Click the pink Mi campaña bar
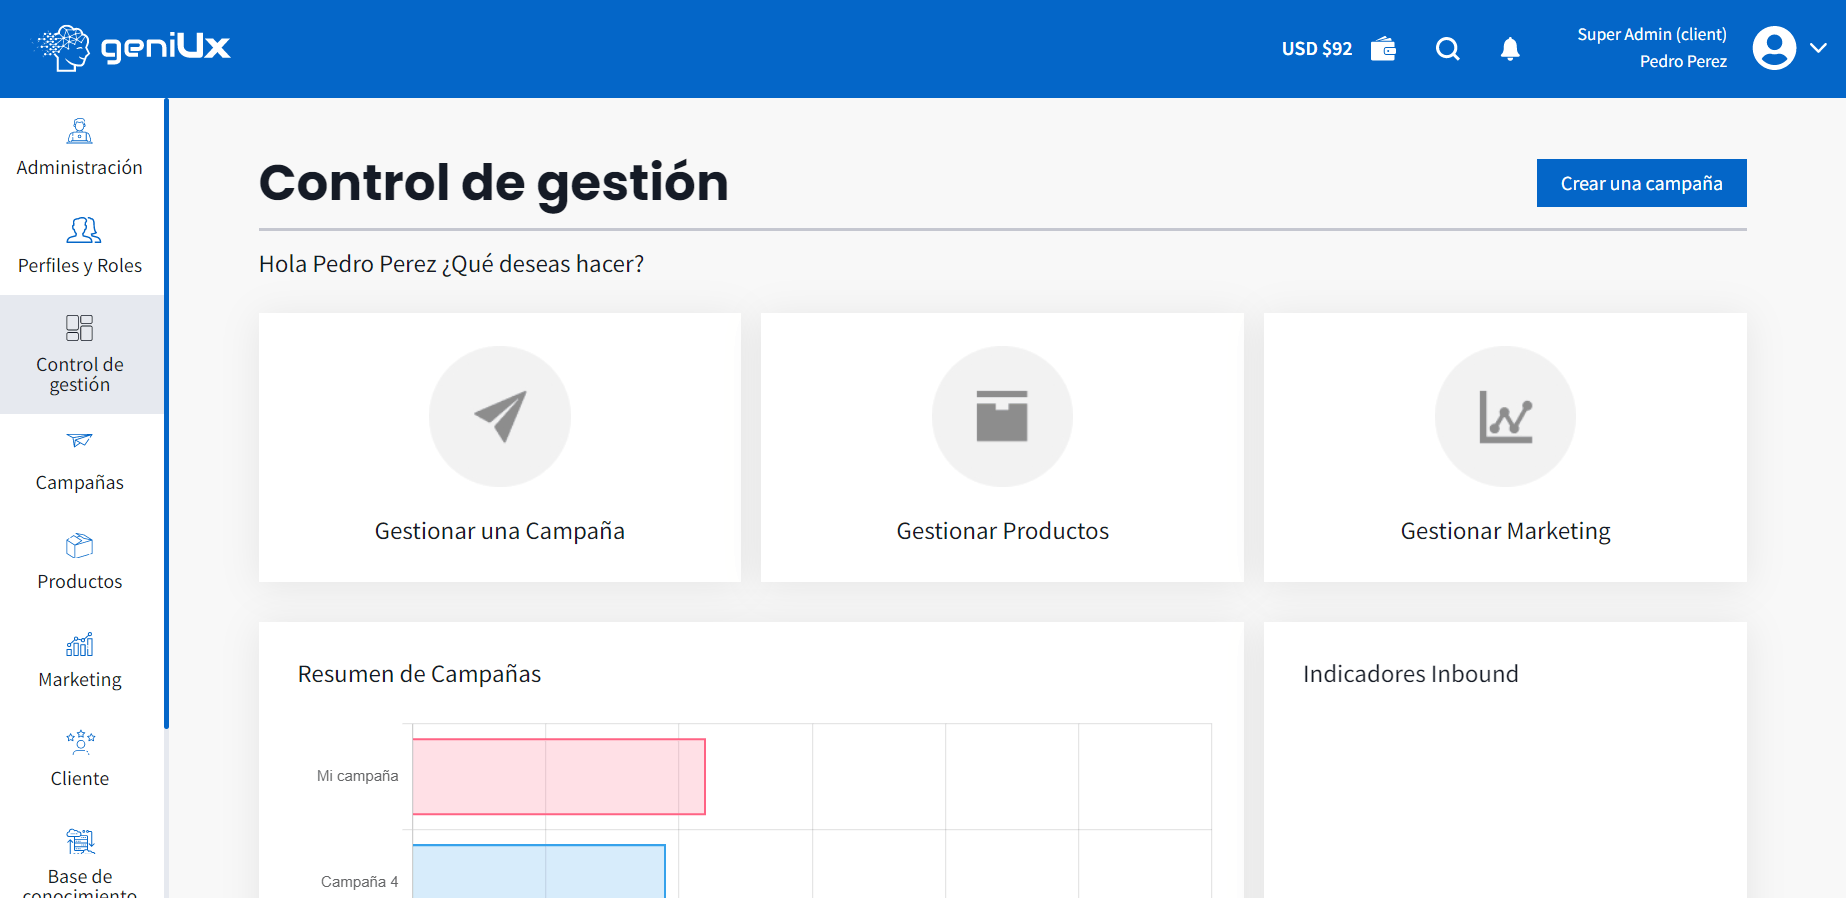The image size is (1846, 898). [558, 776]
